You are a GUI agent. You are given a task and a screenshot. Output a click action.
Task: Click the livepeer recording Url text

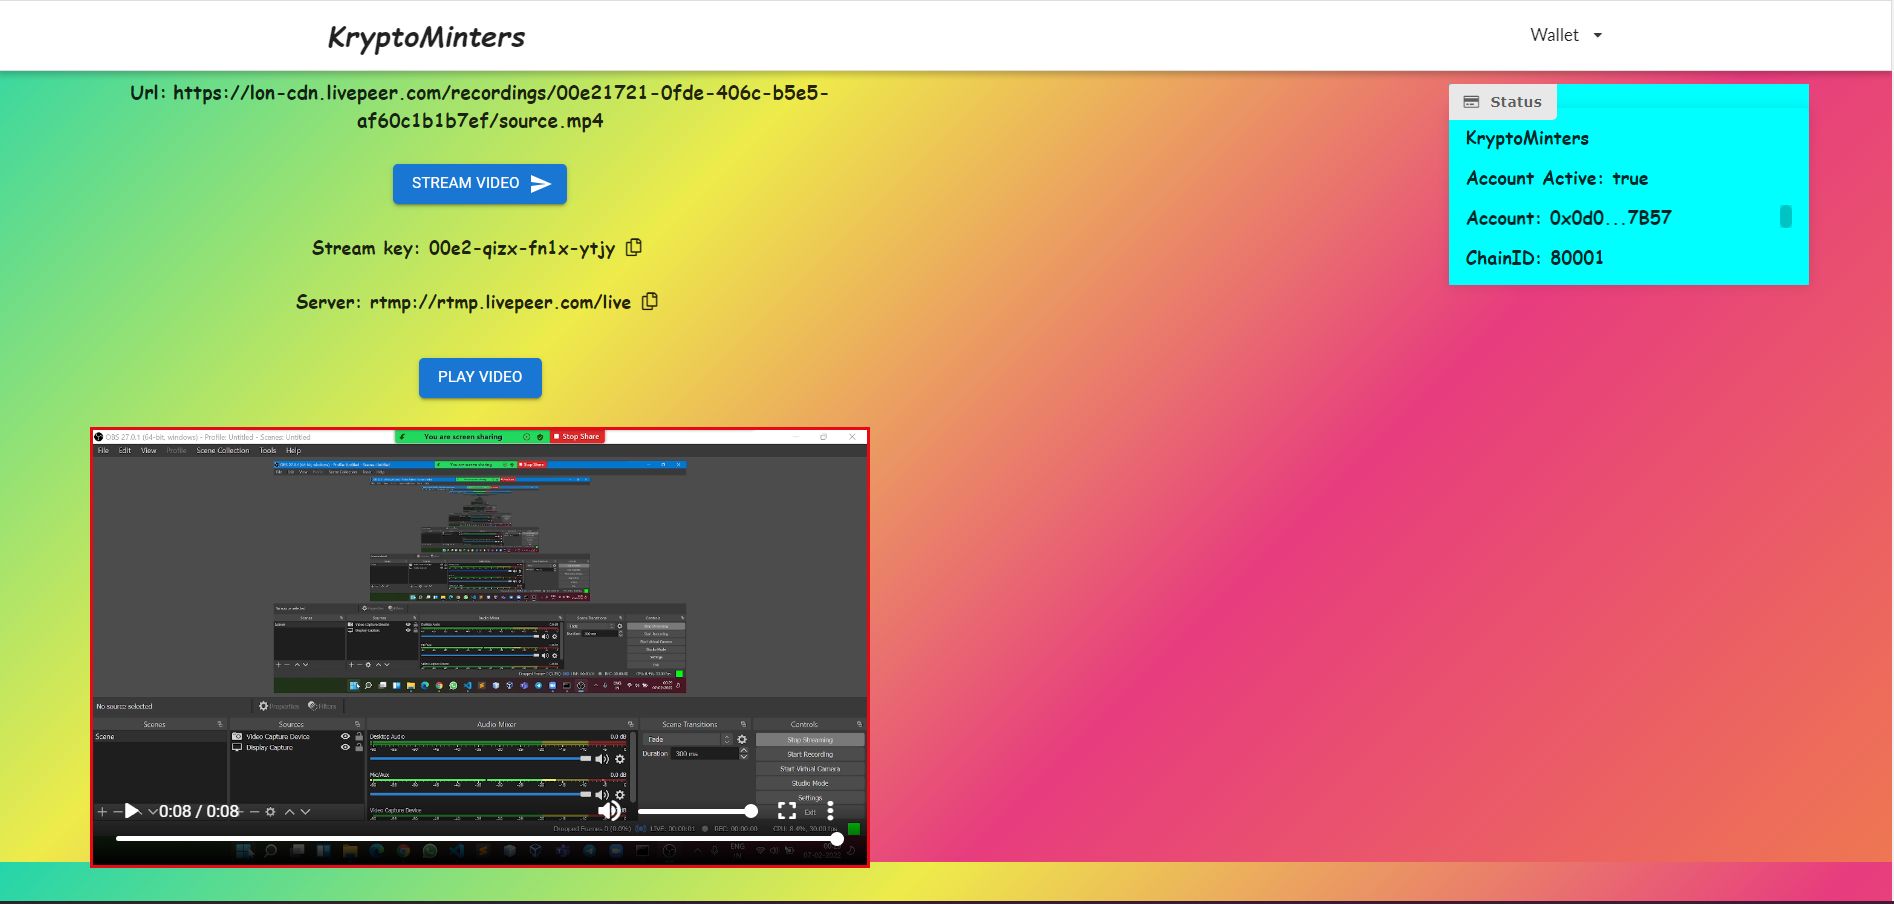coord(480,107)
